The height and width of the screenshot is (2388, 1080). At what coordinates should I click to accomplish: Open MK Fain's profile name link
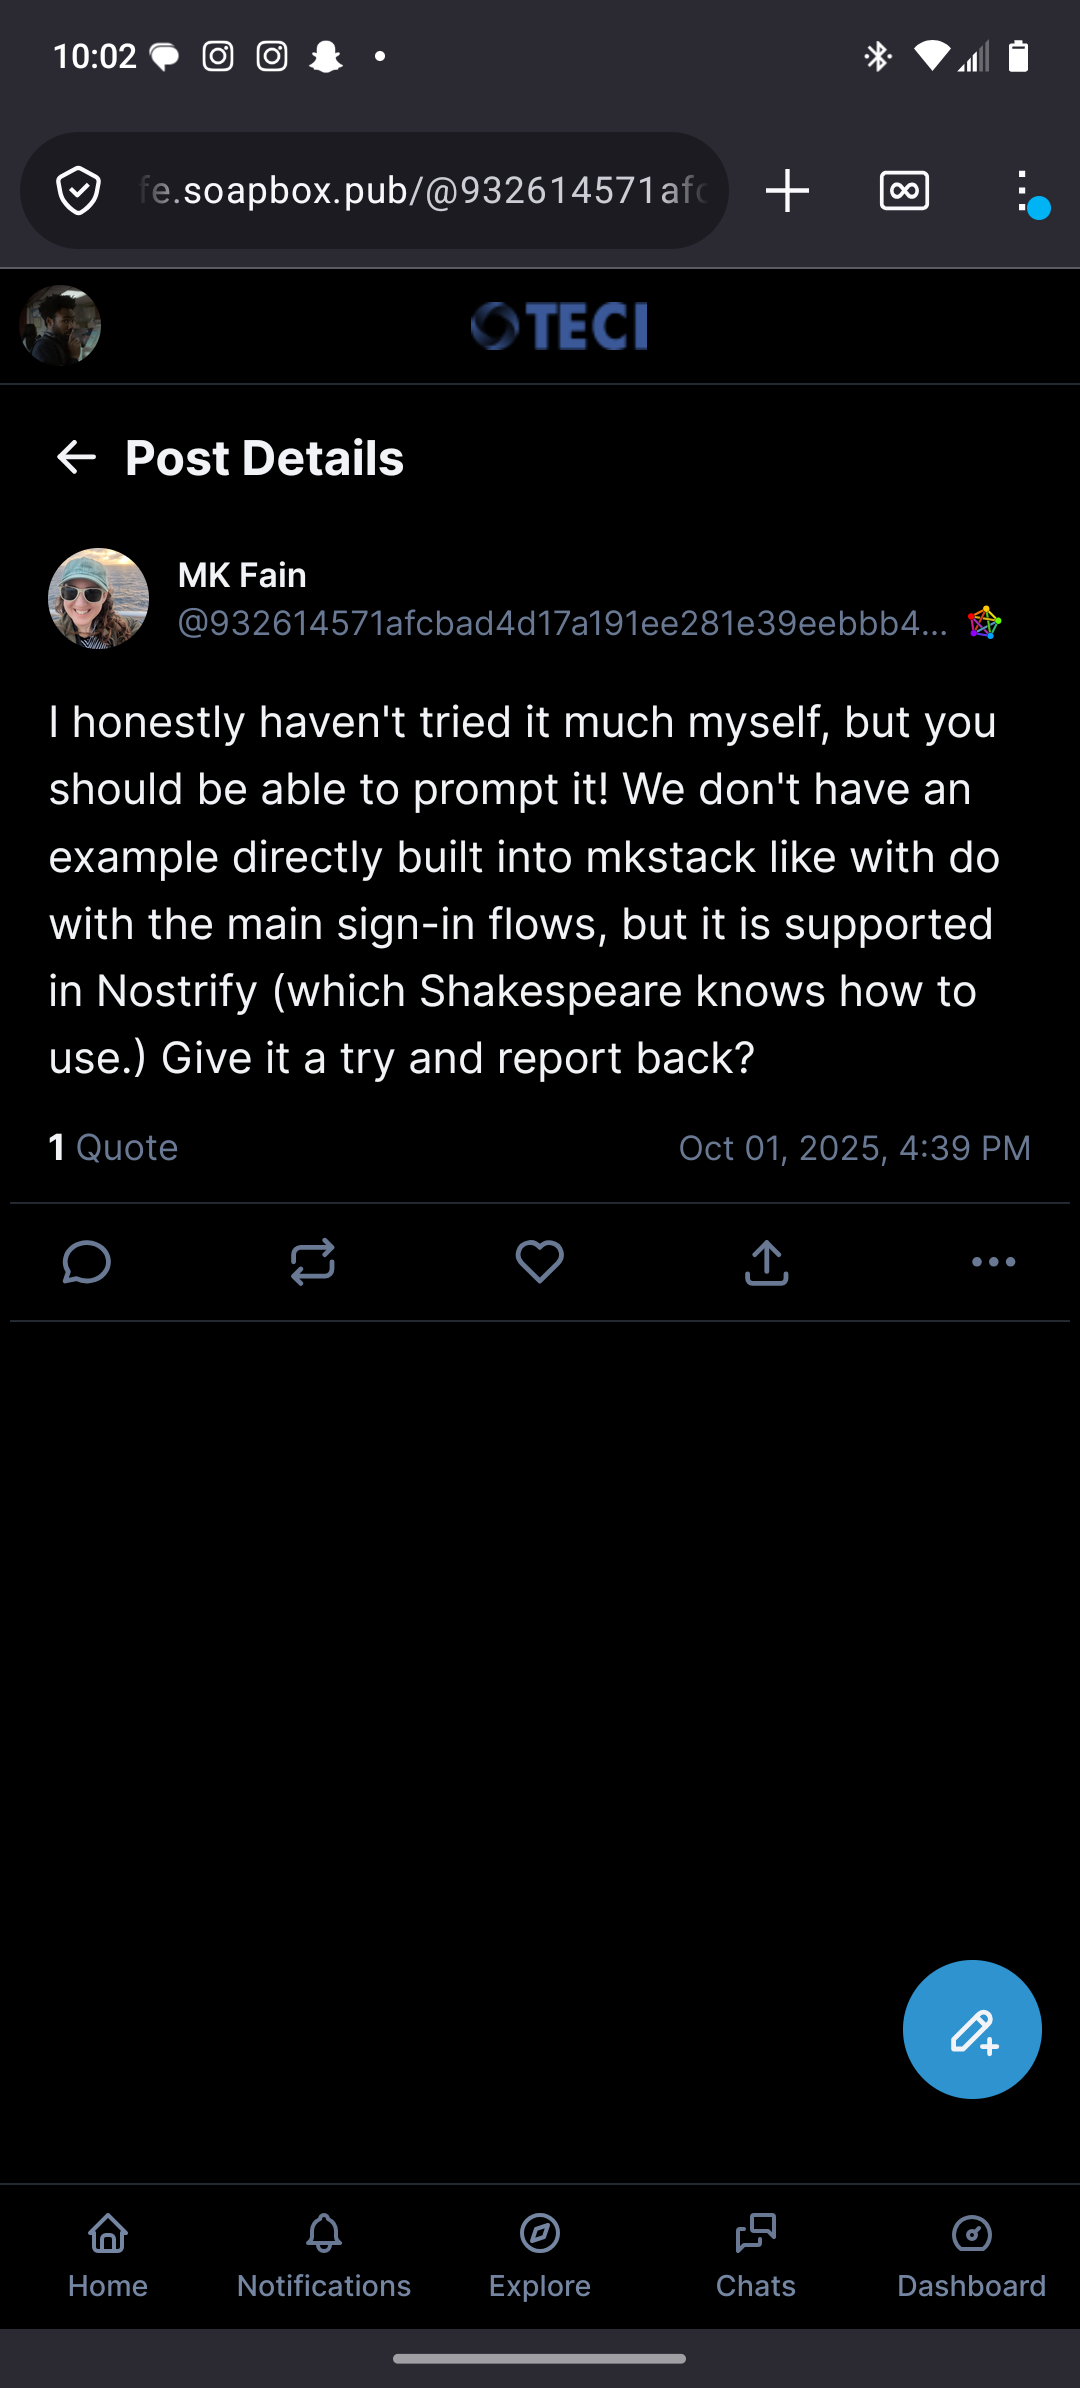[x=242, y=575]
